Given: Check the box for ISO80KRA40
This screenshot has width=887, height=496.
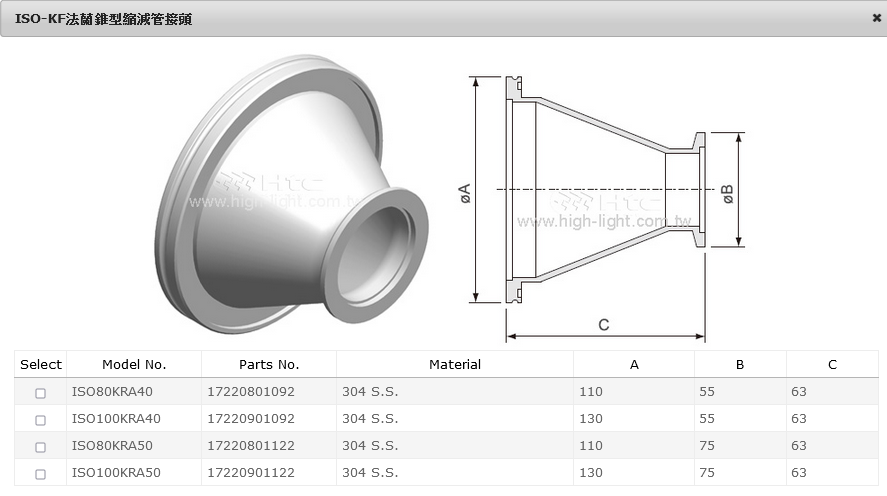Looking at the screenshot, I should point(40,393).
